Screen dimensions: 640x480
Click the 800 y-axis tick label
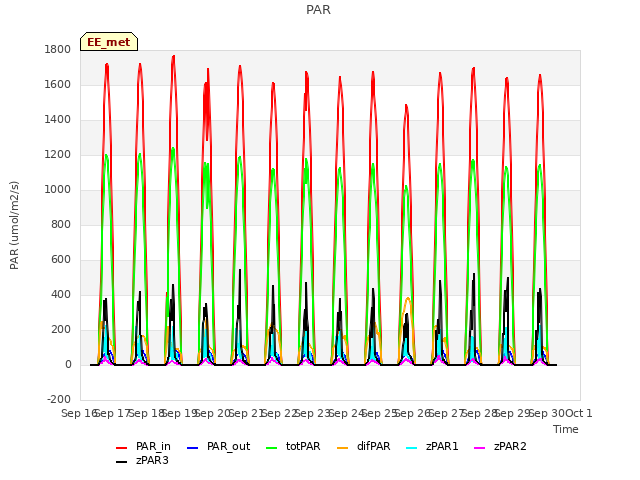(x=61, y=225)
